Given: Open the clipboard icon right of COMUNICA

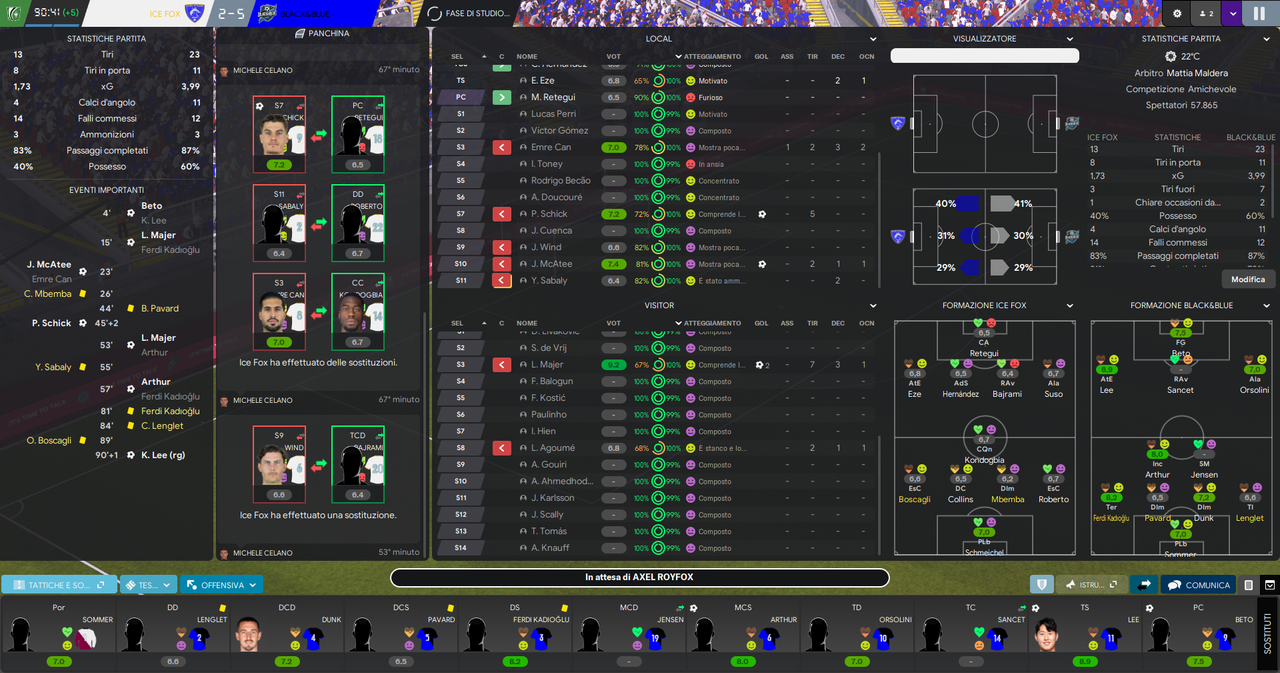Looking at the screenshot, I should pyautogui.click(x=1249, y=585).
